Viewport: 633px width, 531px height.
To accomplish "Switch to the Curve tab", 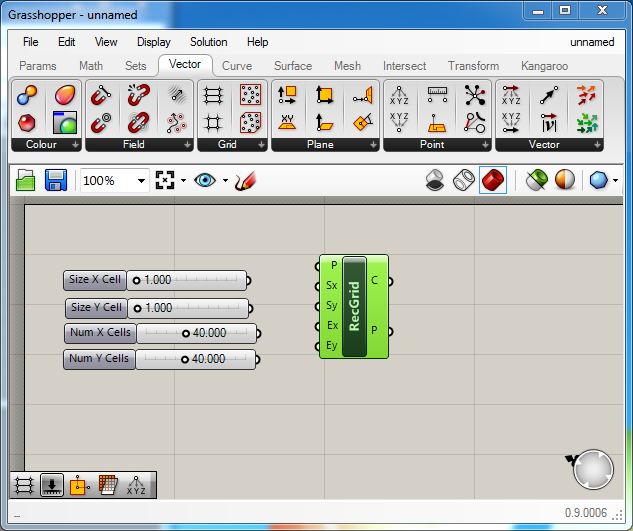I will [237, 66].
